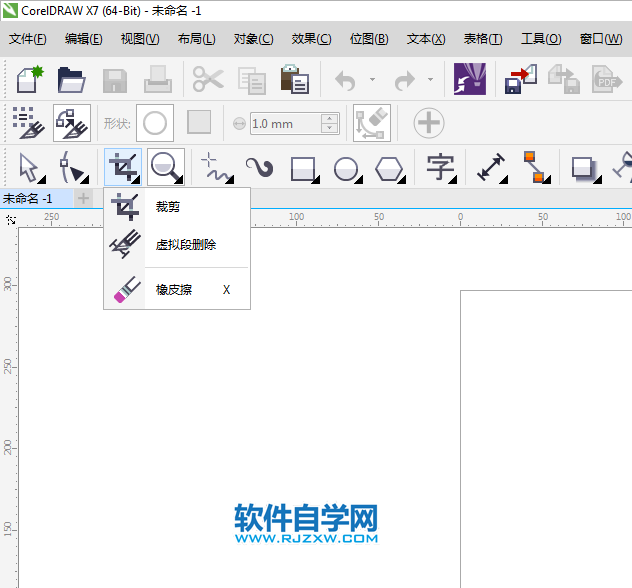Click the Undo arrow
632x588 pixels.
pyautogui.click(x=345, y=80)
